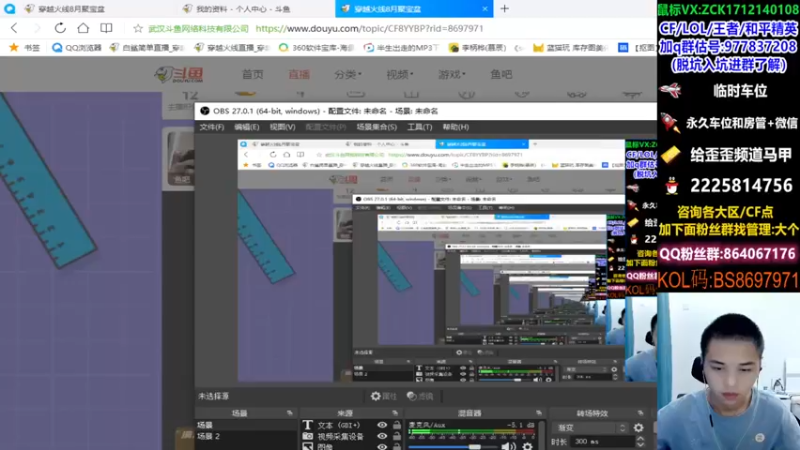Toggle lock on 视频采集设备 source
This screenshot has height=450, width=800.
click(x=396, y=436)
